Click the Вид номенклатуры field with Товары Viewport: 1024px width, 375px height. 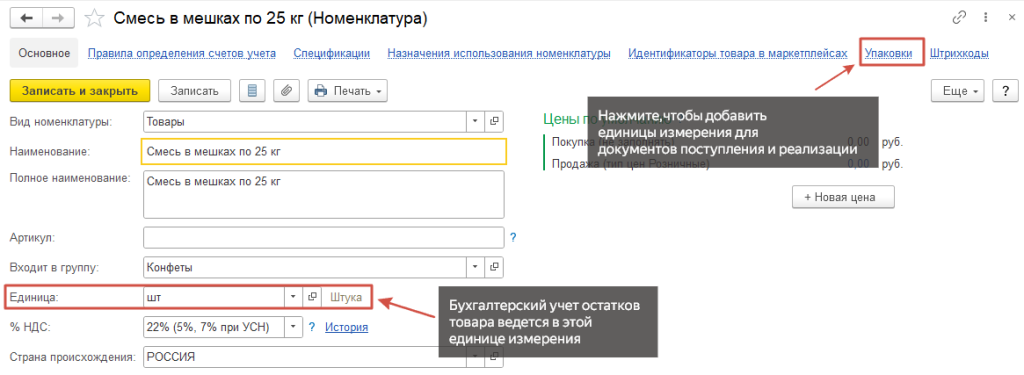[x=304, y=122]
